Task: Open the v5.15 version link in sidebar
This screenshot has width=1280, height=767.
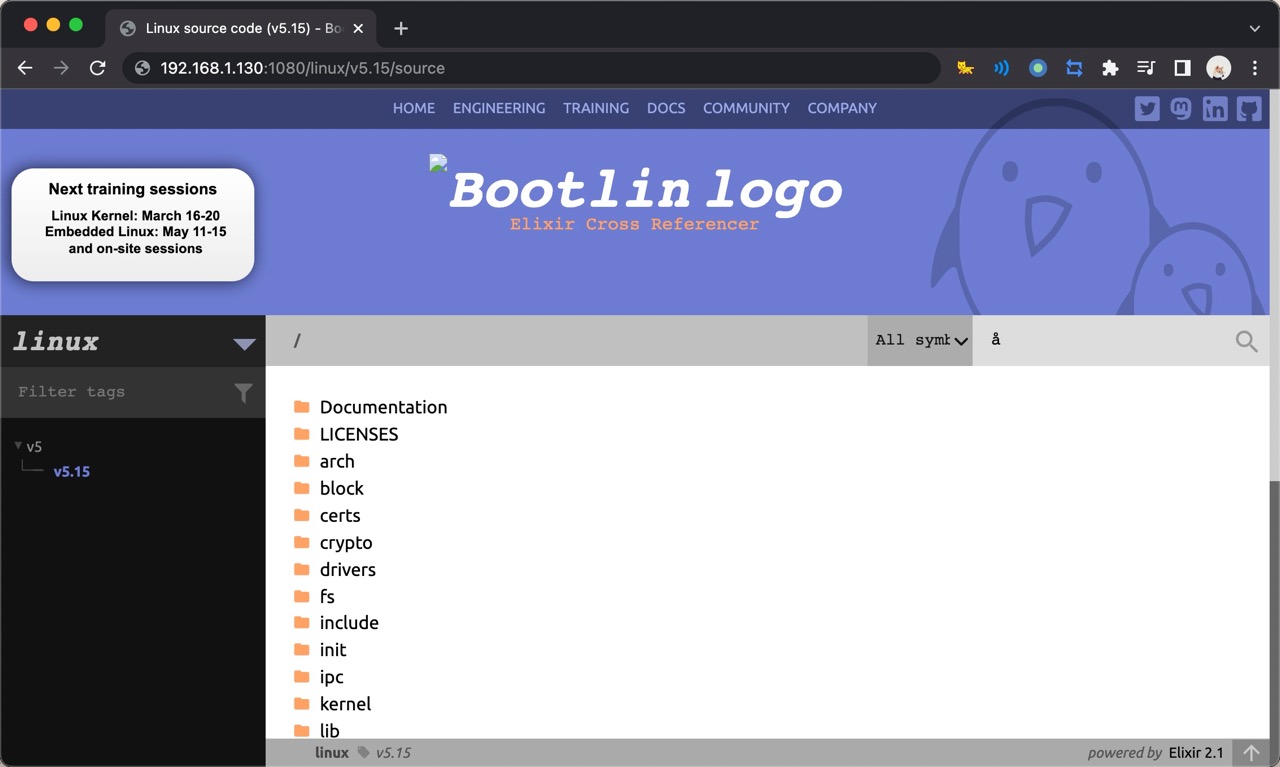Action: pos(72,471)
